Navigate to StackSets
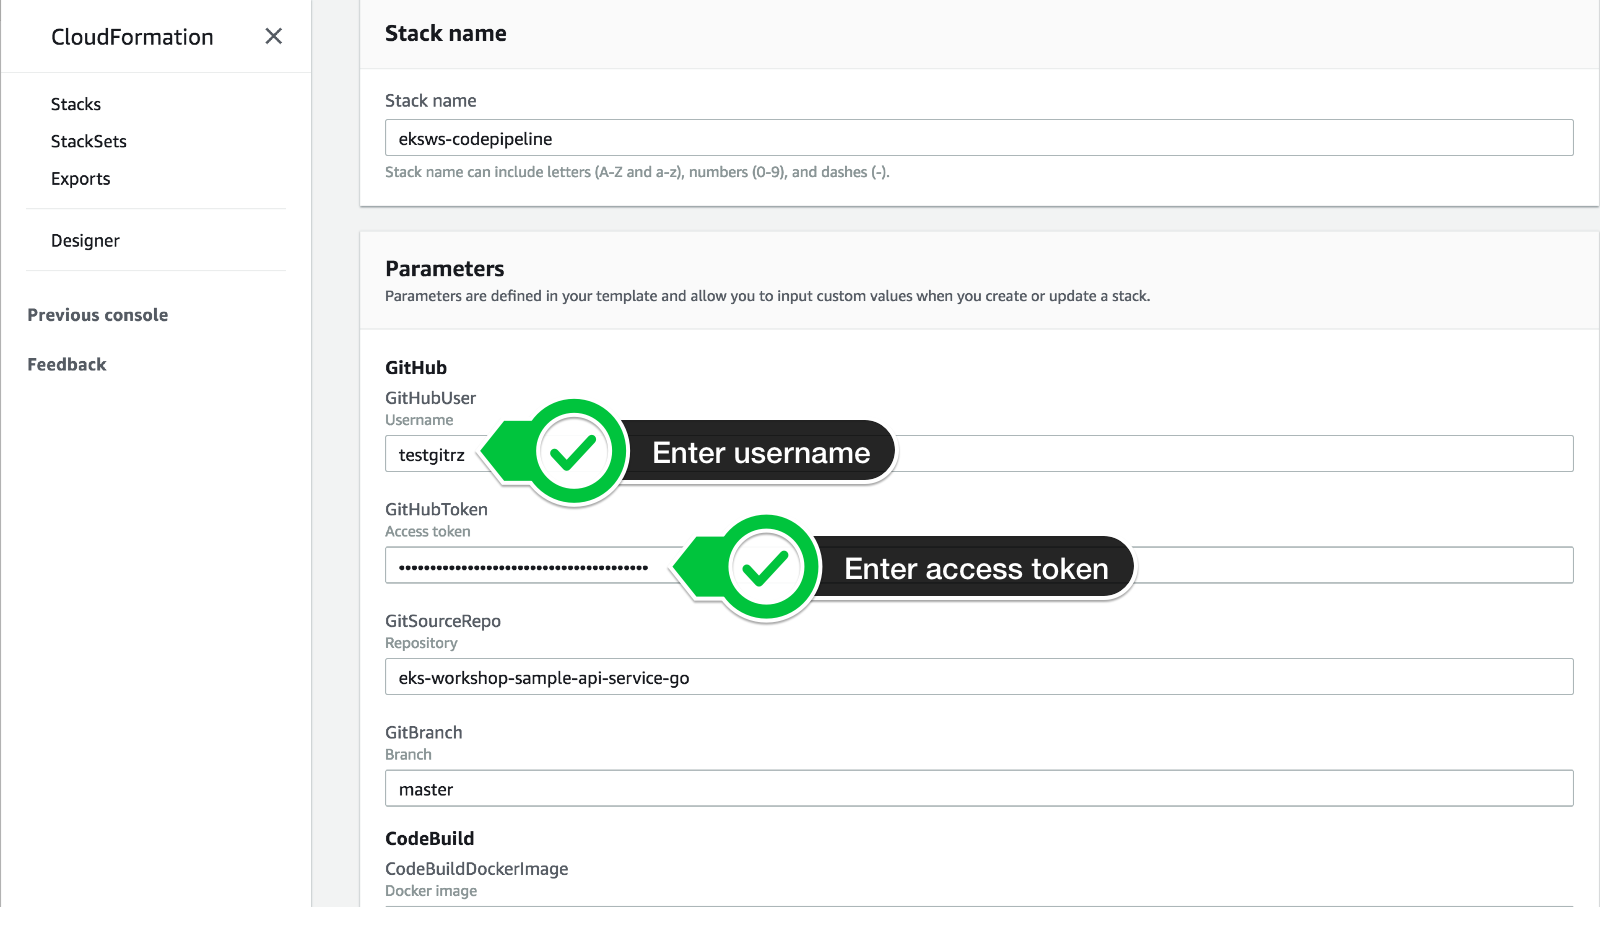Viewport: 1600px width, 948px height. click(x=88, y=141)
